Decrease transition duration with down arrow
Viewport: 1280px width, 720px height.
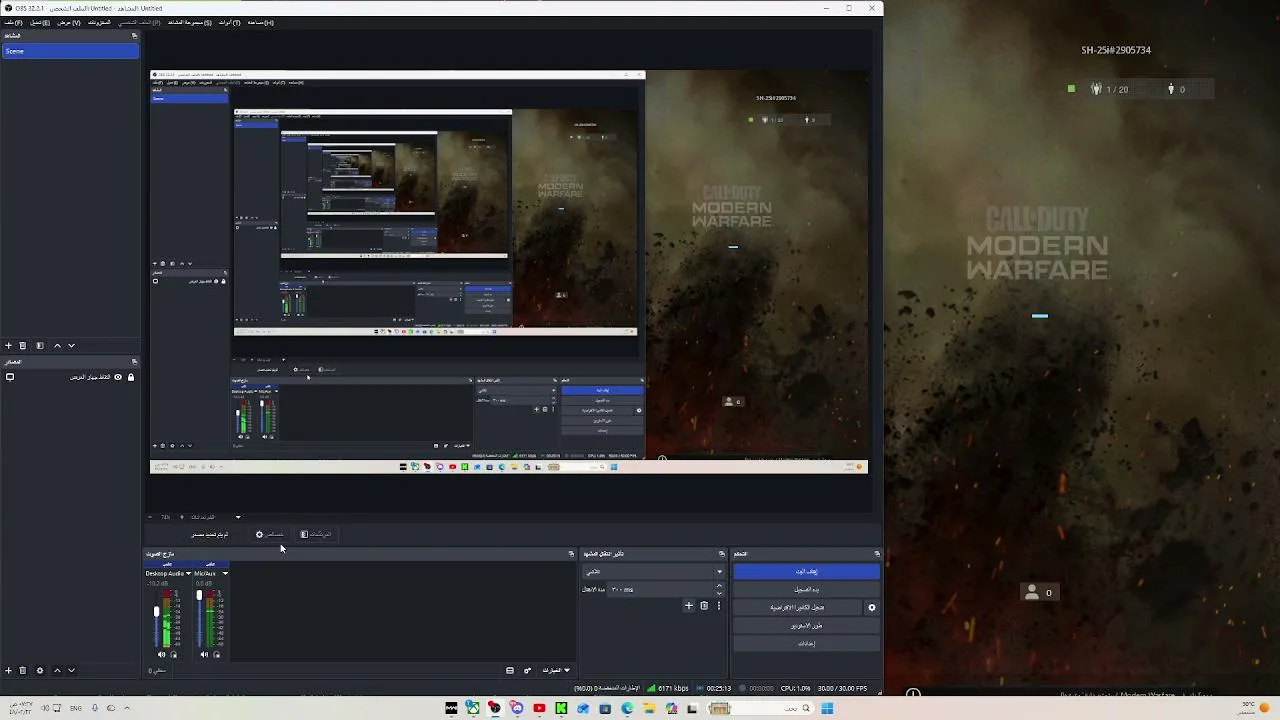[x=719, y=593]
